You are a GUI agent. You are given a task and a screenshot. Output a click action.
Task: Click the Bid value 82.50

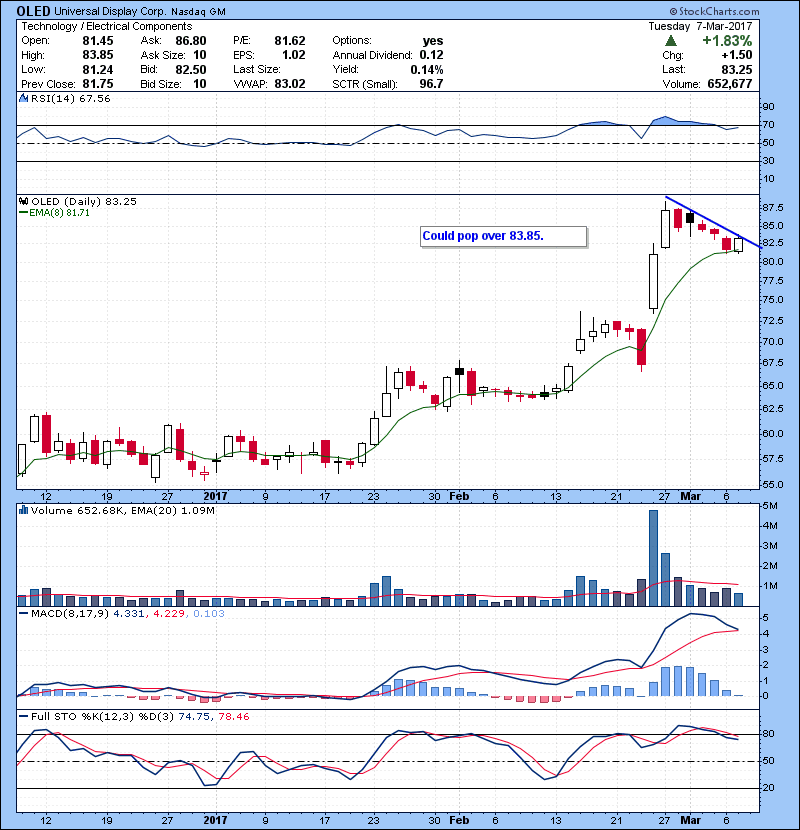click(x=191, y=69)
